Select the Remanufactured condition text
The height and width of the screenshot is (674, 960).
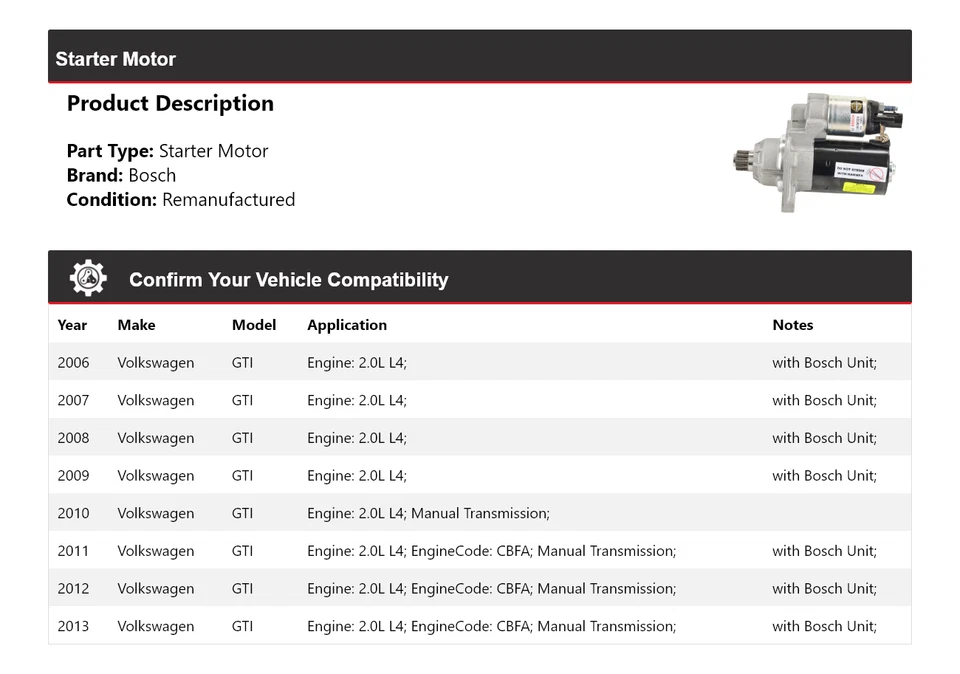(229, 199)
